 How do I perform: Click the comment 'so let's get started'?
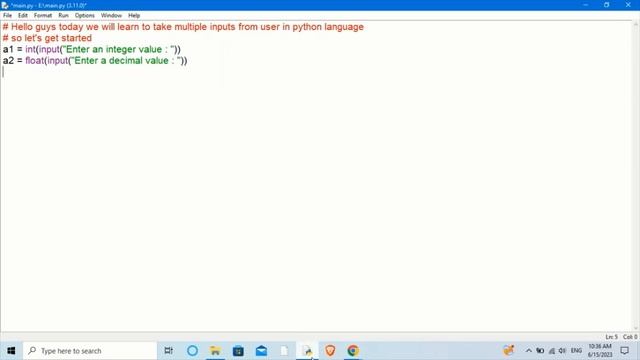pyautogui.click(x=47, y=38)
